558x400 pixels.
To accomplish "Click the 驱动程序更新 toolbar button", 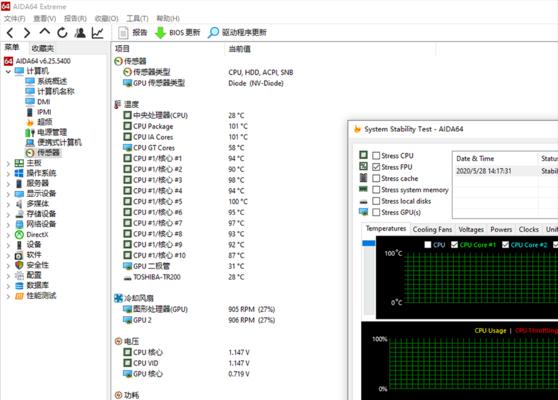I will 237,33.
